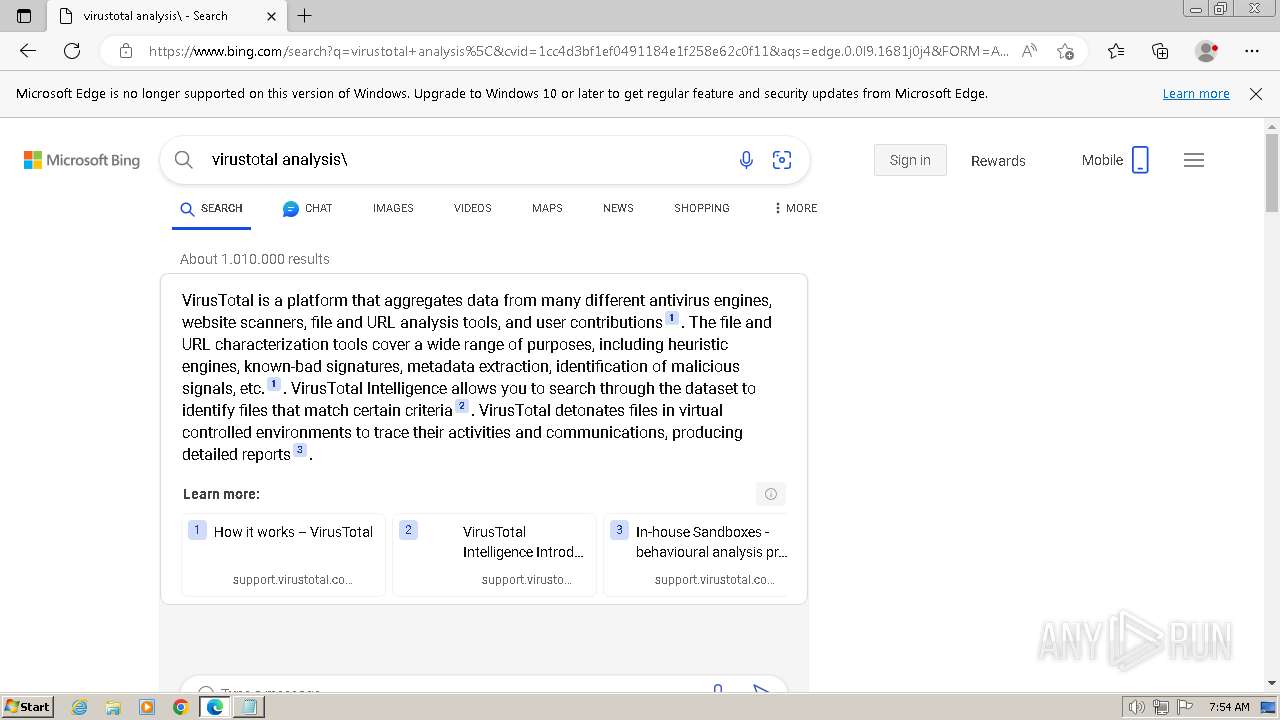Open the Action Center flag icon
The height and width of the screenshot is (720, 1280).
pos(1183,707)
